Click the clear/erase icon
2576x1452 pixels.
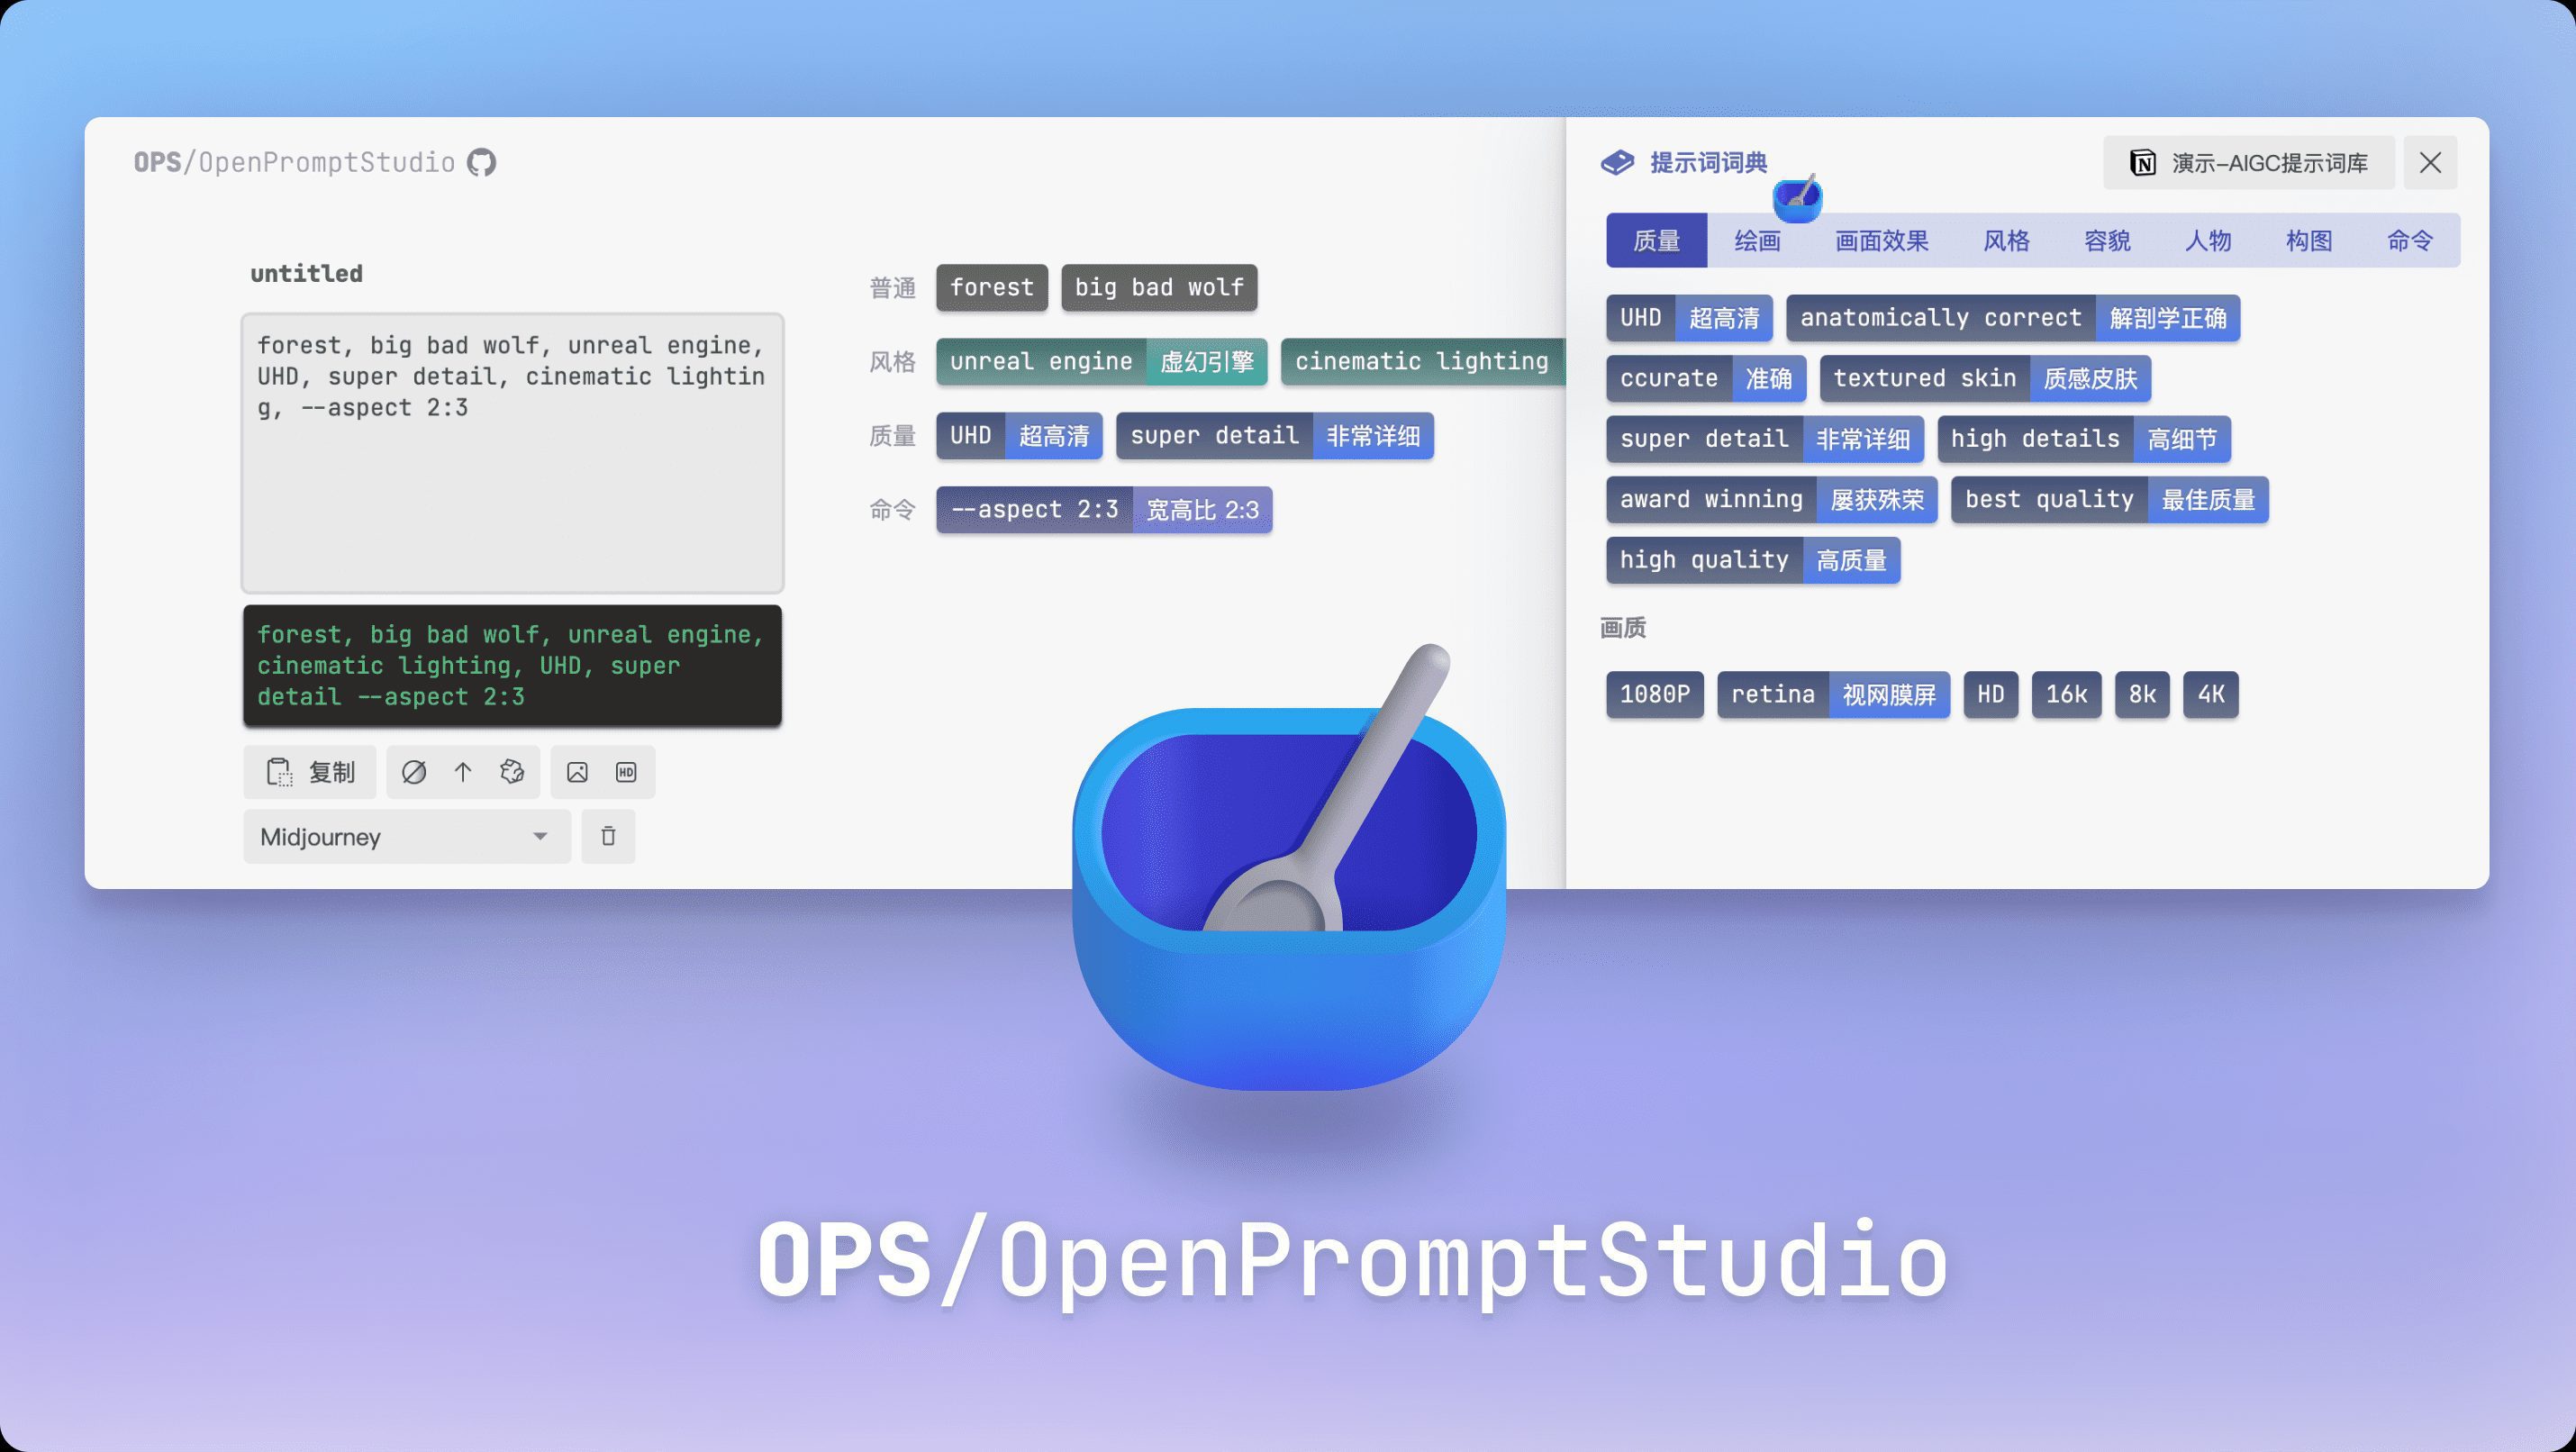414,771
